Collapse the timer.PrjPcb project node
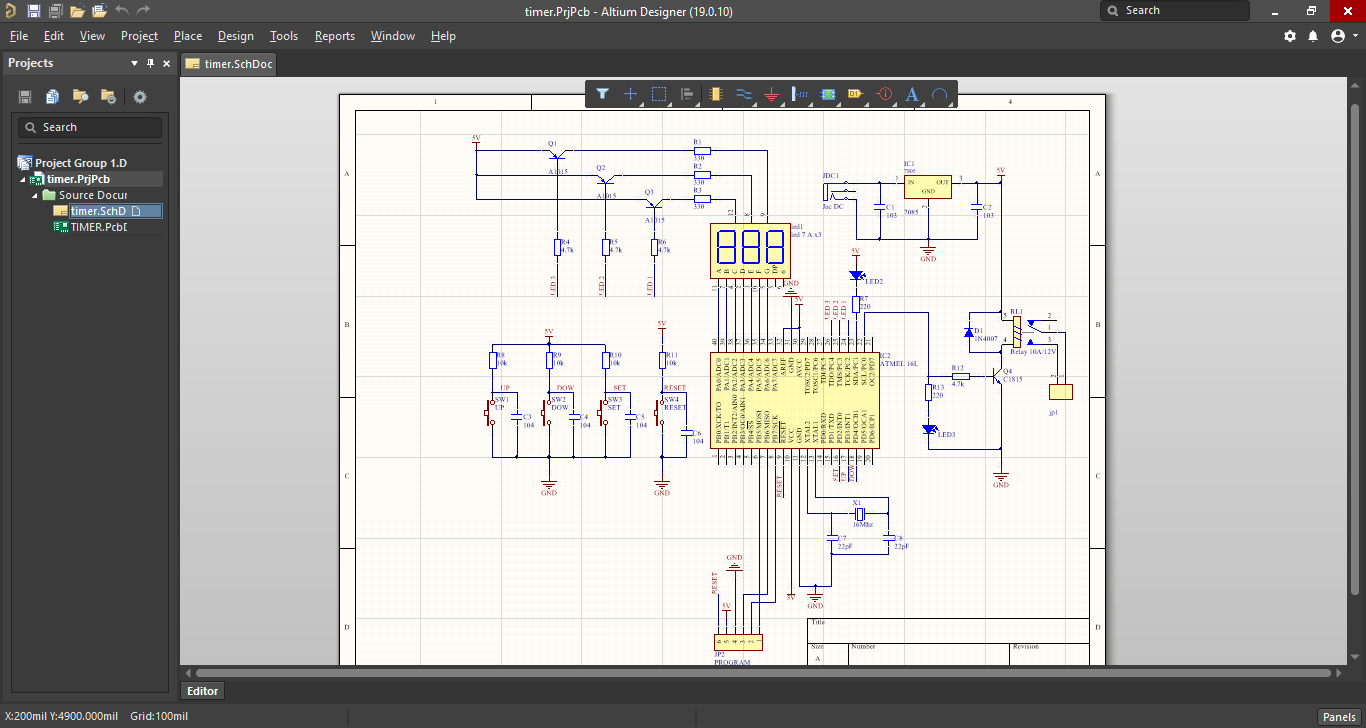Viewport: 1366px width, 728px height. pyautogui.click(x=24, y=180)
